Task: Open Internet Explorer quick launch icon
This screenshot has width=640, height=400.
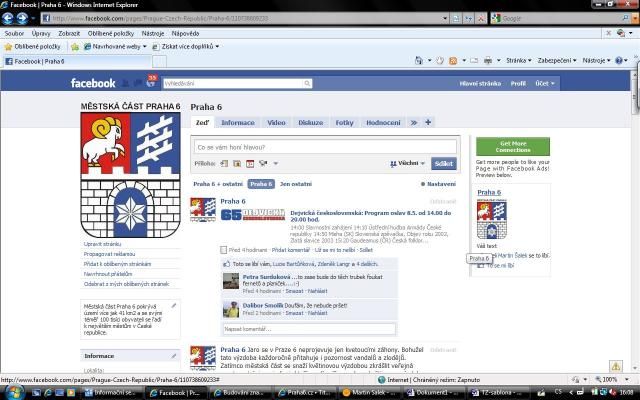Action: pyautogui.click(x=48, y=392)
